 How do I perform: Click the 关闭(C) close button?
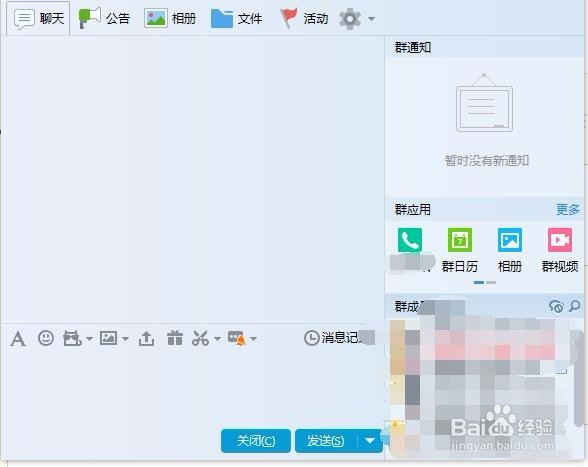pos(256,441)
